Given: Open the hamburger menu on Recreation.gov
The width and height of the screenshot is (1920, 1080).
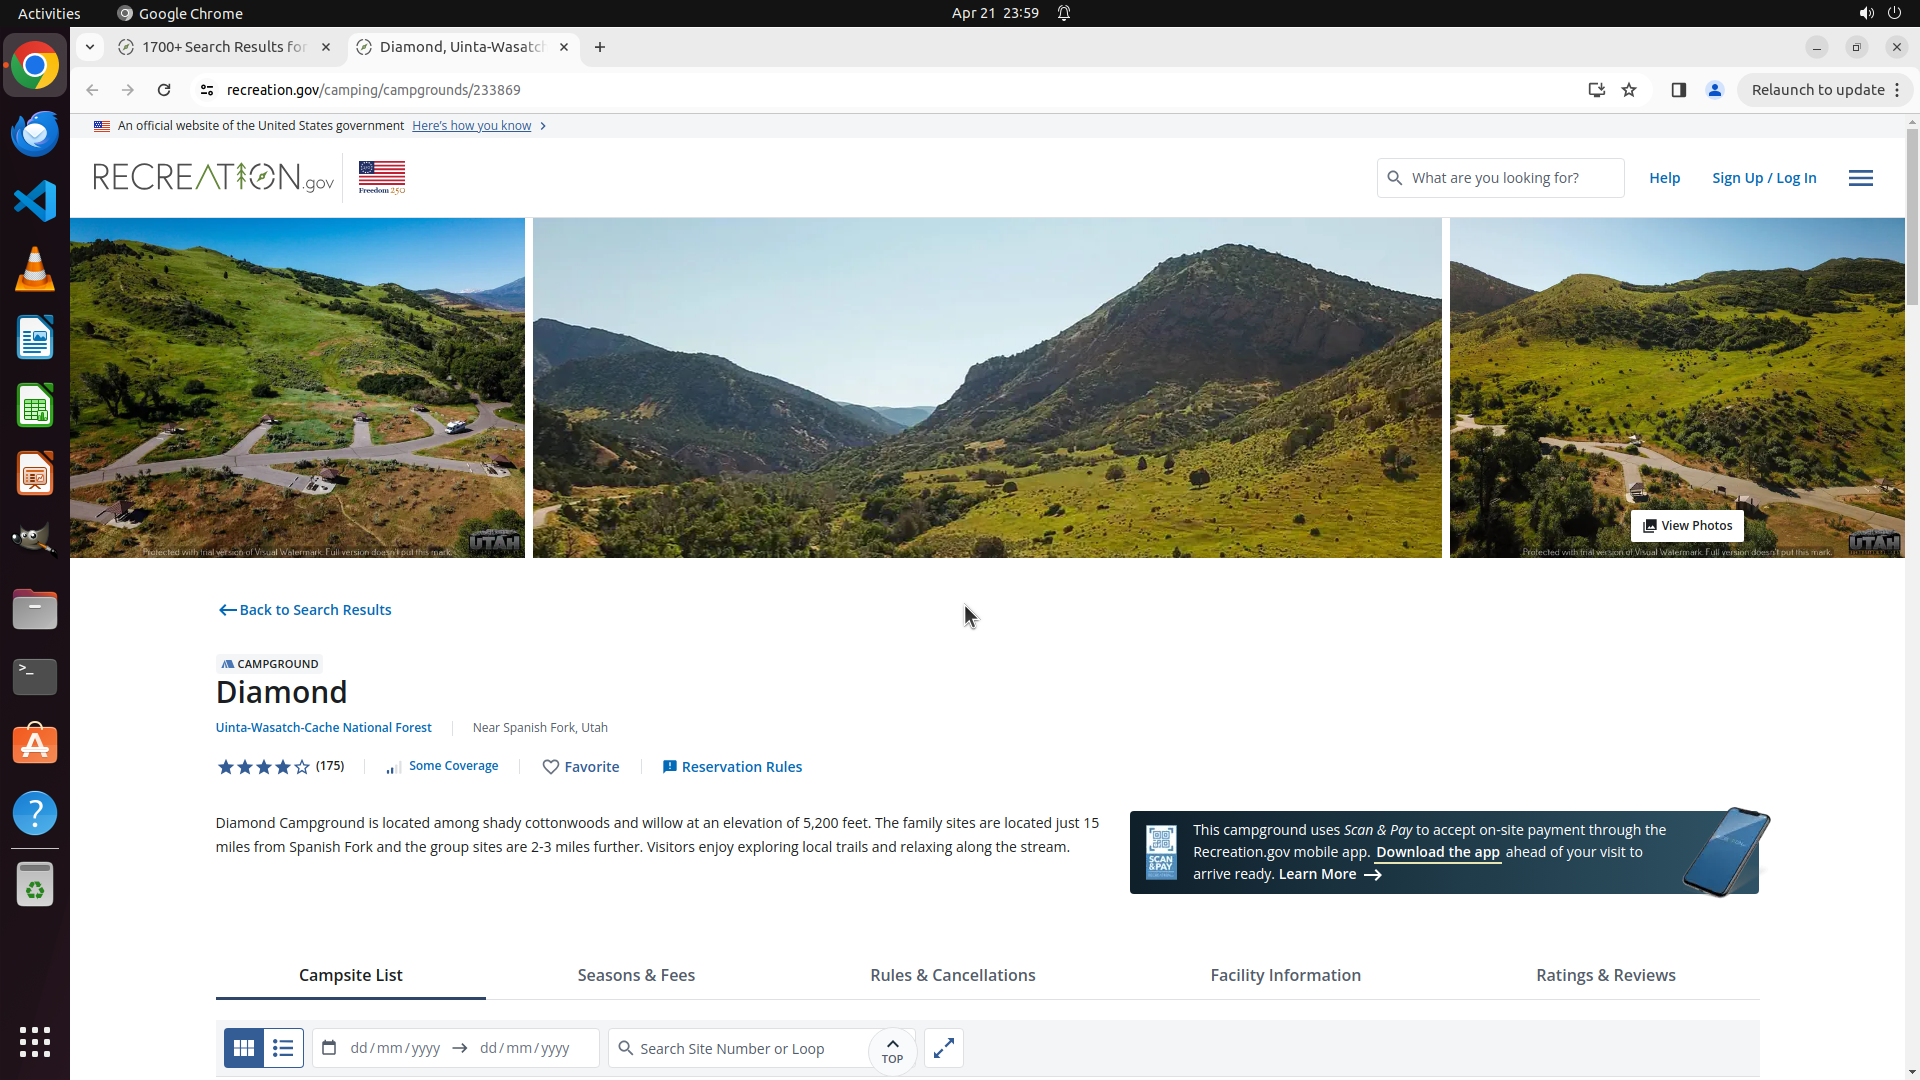Looking at the screenshot, I should click(1860, 178).
